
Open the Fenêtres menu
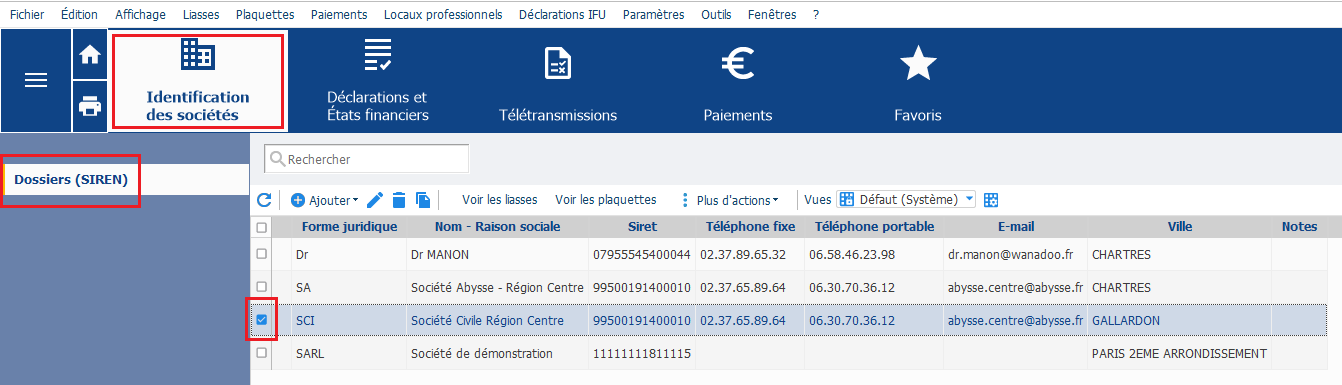click(x=771, y=14)
